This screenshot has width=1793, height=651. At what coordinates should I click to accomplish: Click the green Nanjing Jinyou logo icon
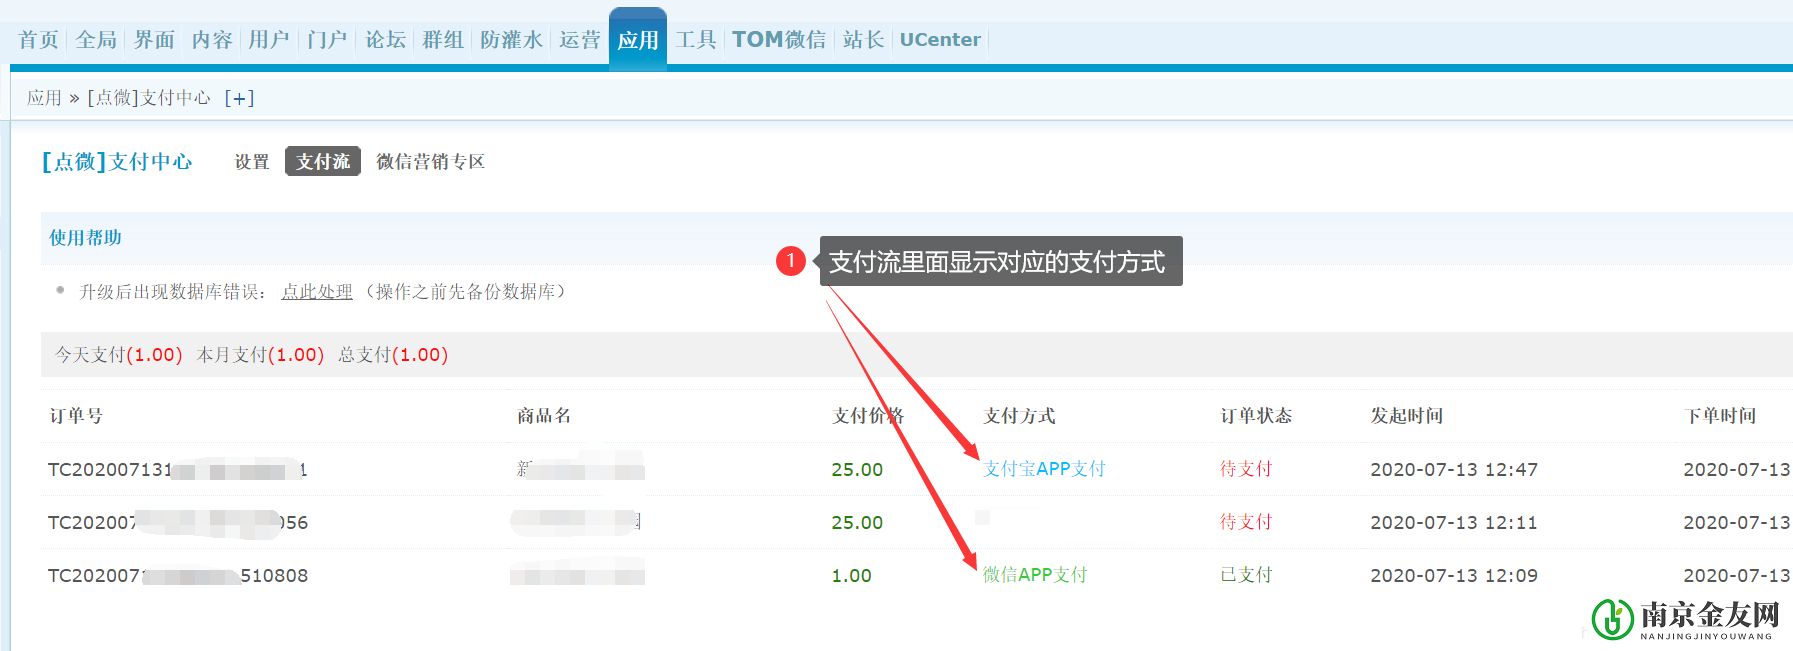1612,619
